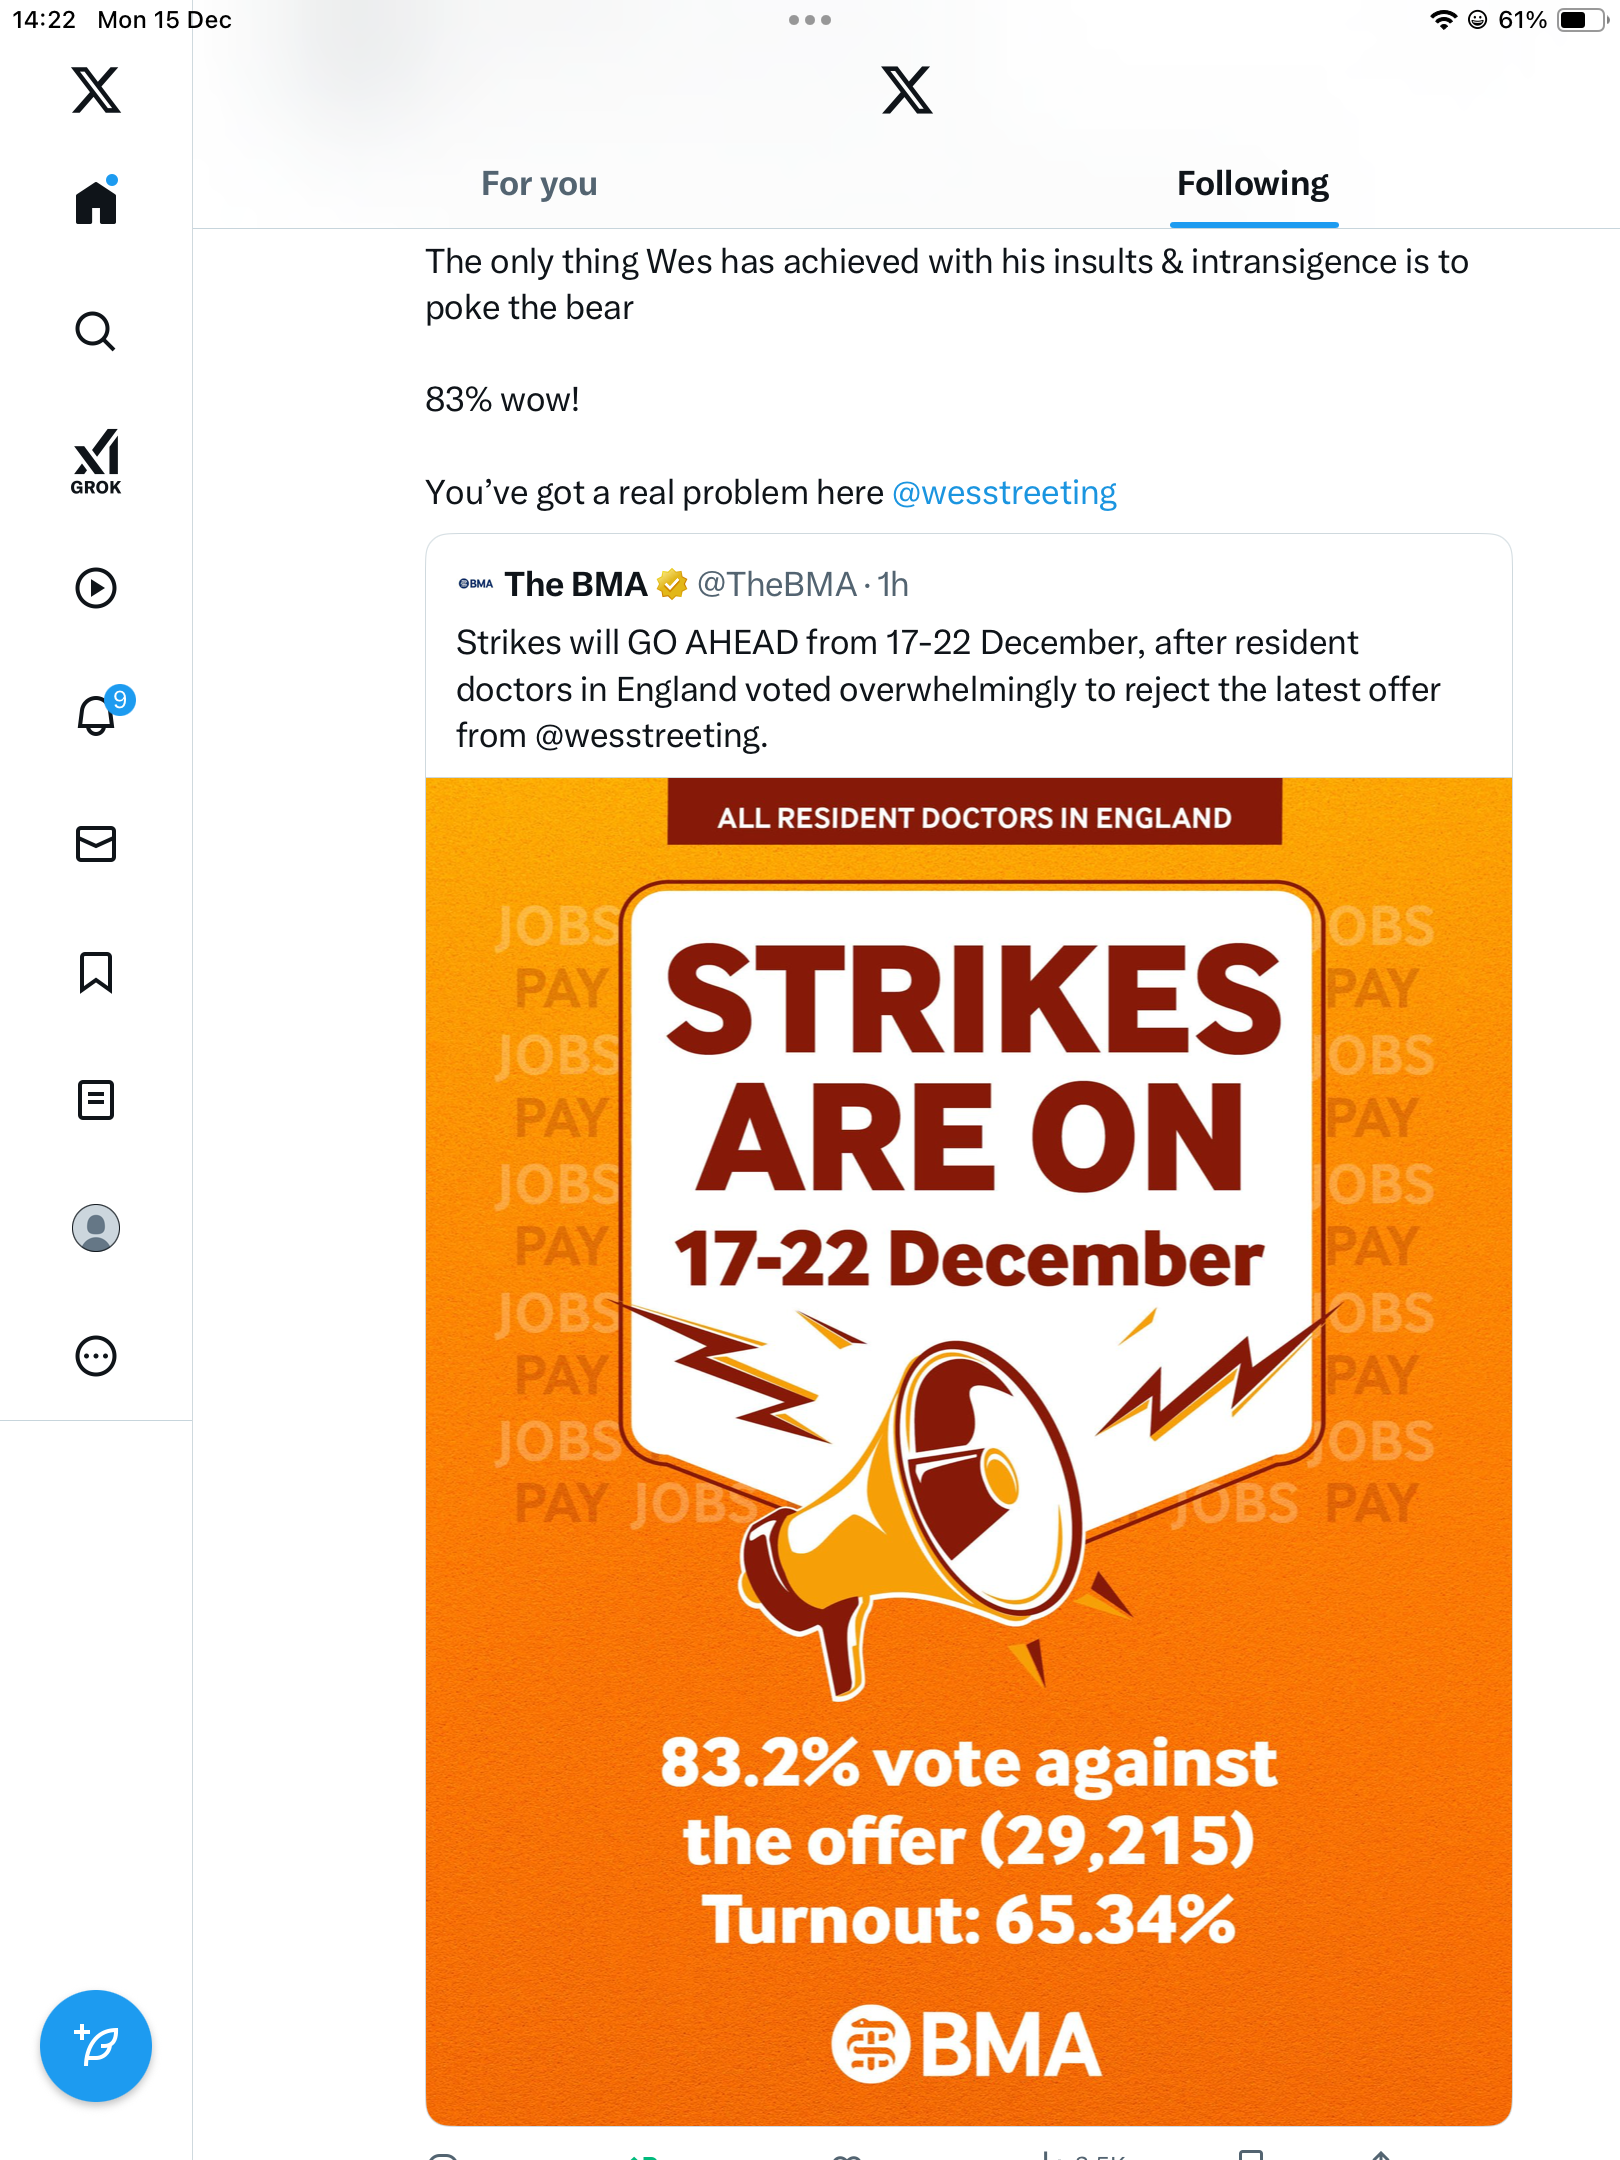Select the Following tab

[1252, 184]
